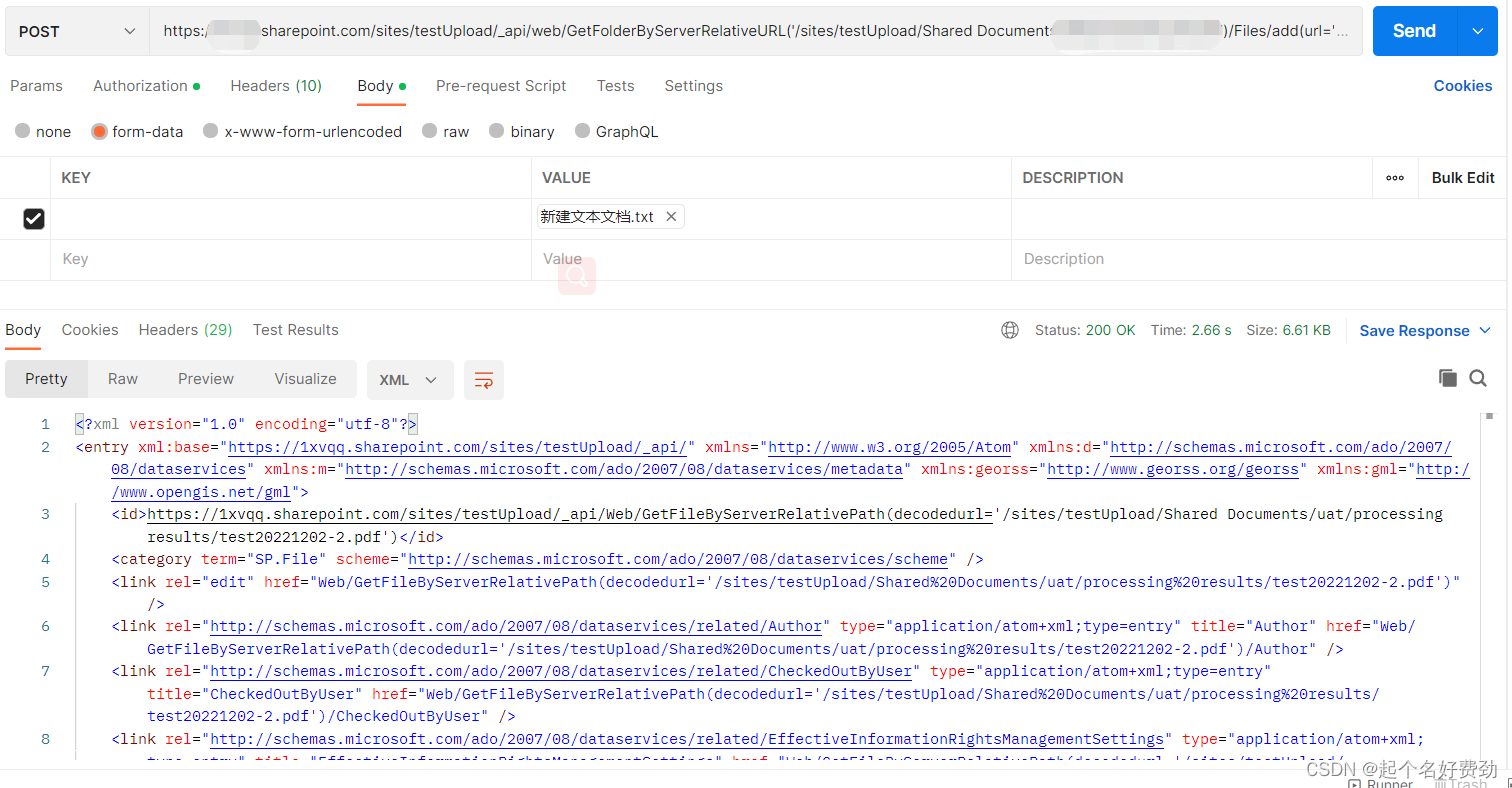This screenshot has width=1512, height=788.
Task: Open the POST method dropdown
Action: (77, 31)
